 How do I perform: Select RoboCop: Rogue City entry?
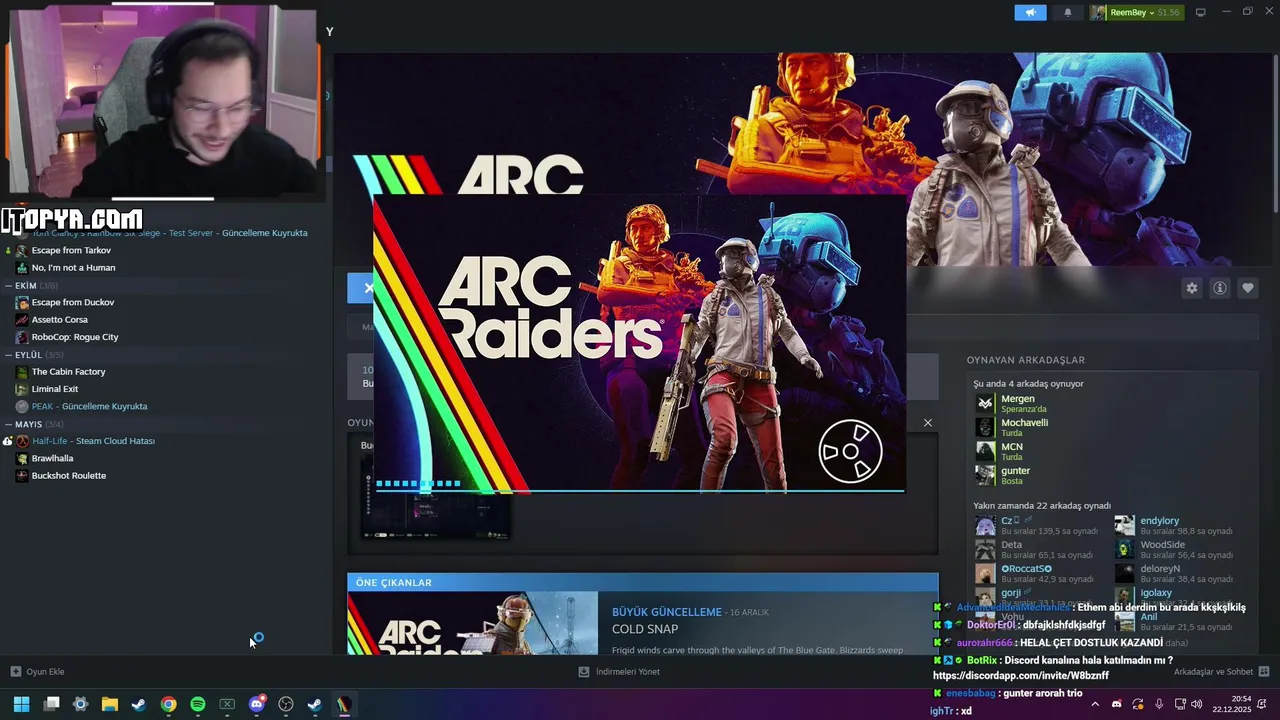pos(75,337)
